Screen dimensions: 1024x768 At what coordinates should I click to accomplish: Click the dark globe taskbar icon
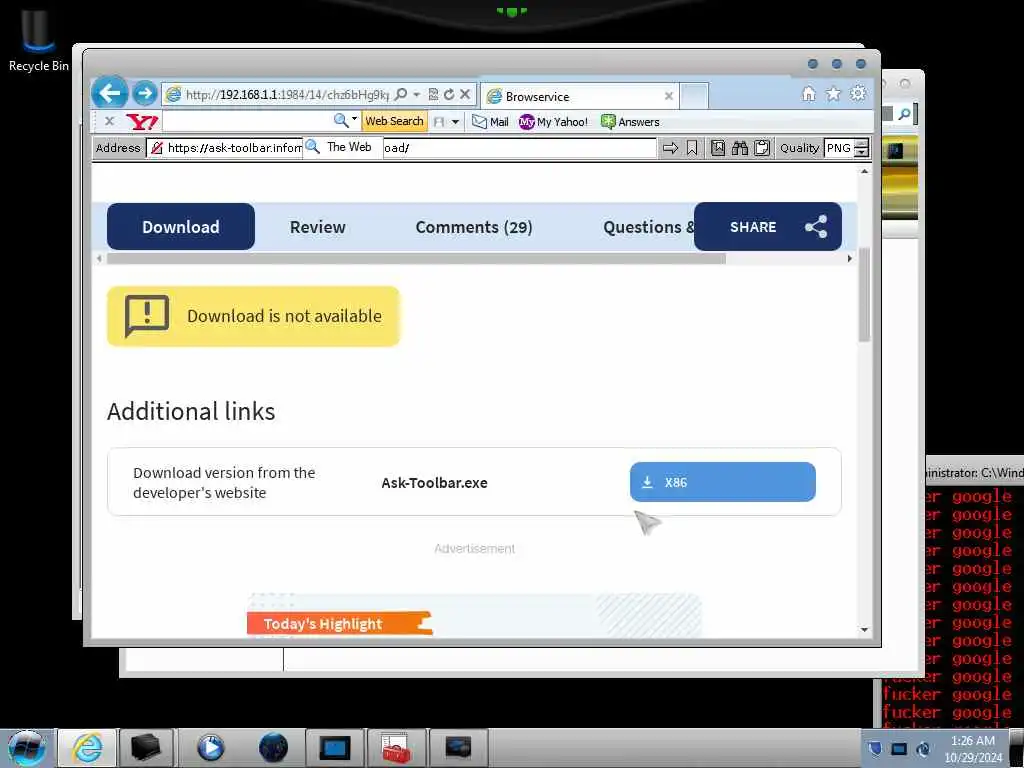[x=273, y=748]
